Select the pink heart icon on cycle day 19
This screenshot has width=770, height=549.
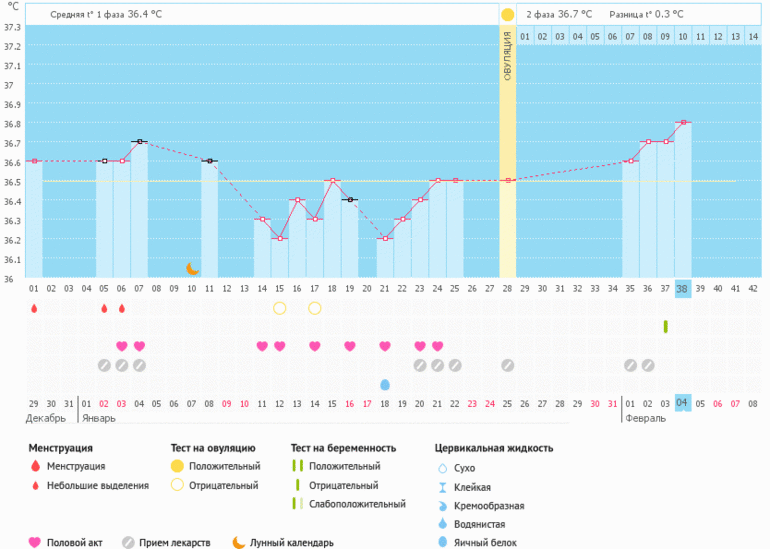point(350,346)
